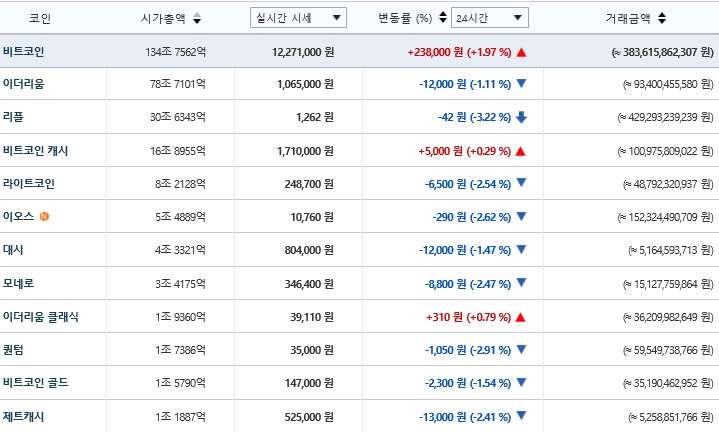
Task: Open the 이더리움 coin link
Action: [23, 84]
